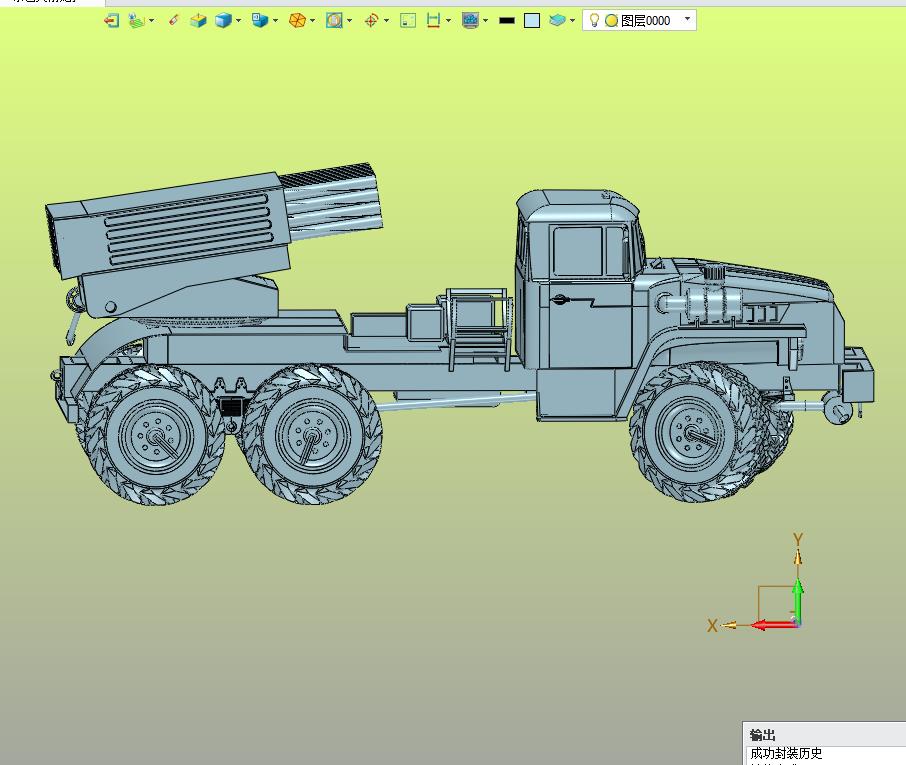Image resolution: width=906 pixels, height=765 pixels.
Task: Click the pick filter icon in toolbar
Action: pos(136,21)
